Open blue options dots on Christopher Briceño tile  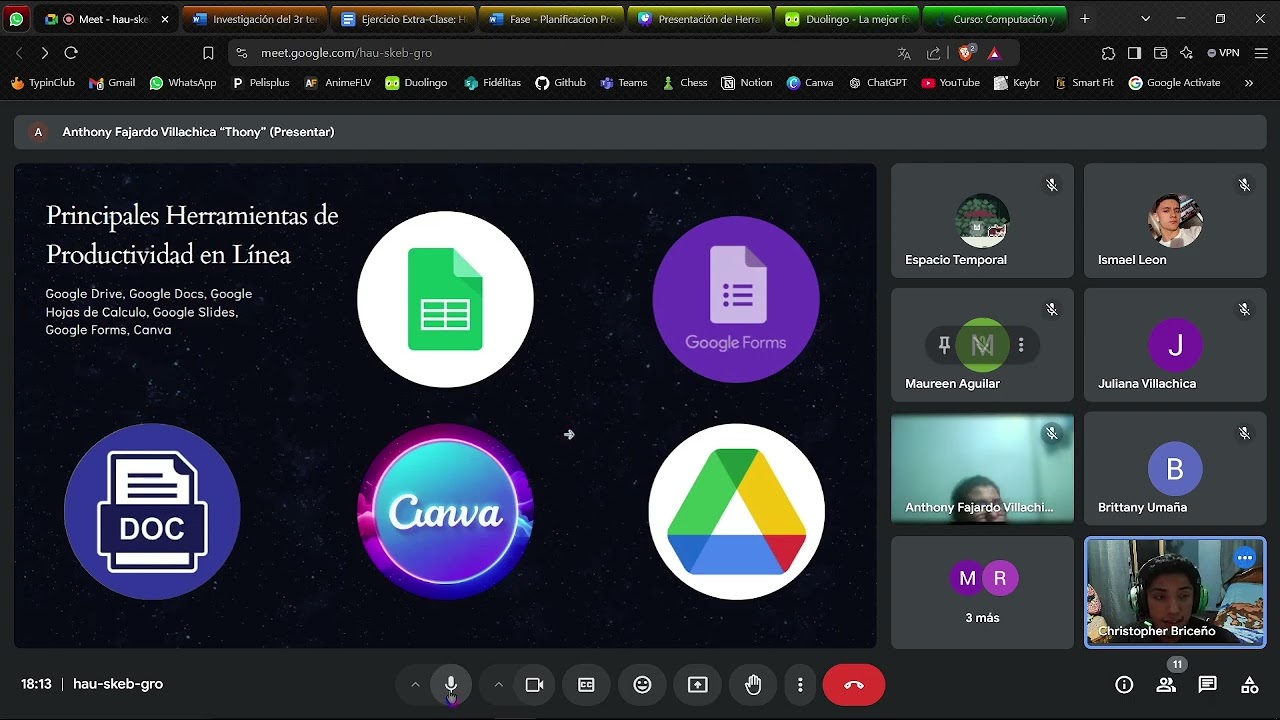point(1245,558)
